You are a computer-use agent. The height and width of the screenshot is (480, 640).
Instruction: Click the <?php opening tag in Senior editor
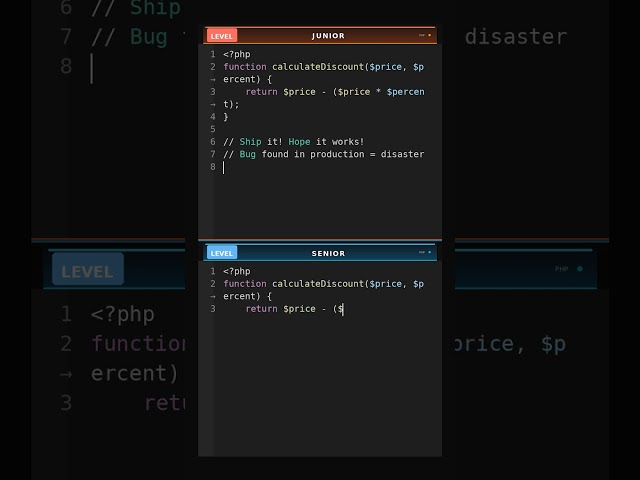237,271
